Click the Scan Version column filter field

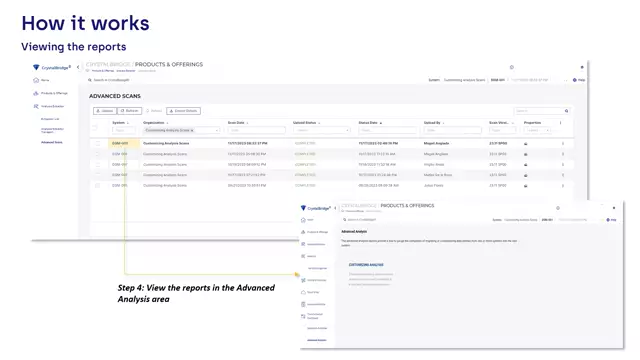[502, 130]
